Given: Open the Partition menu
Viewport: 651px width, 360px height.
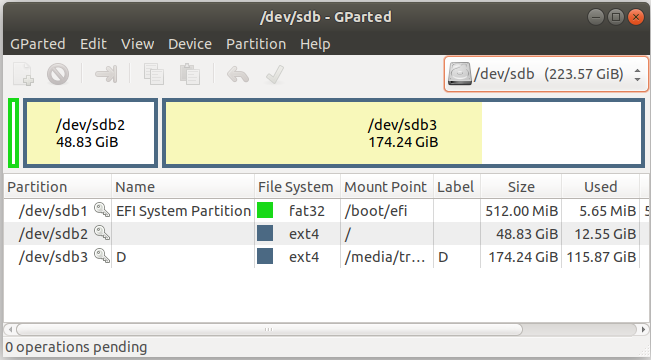Looking at the screenshot, I should 256,44.
